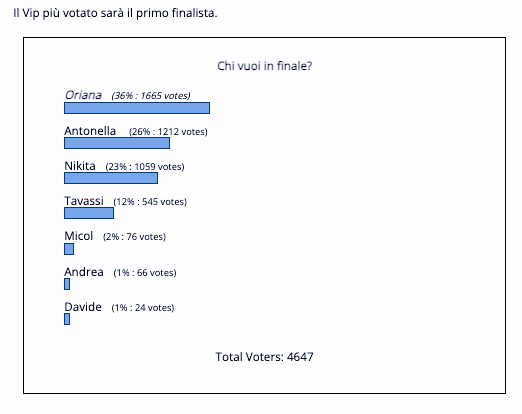Select the Andrea name label
This screenshot has height=414, width=522.
(84, 272)
